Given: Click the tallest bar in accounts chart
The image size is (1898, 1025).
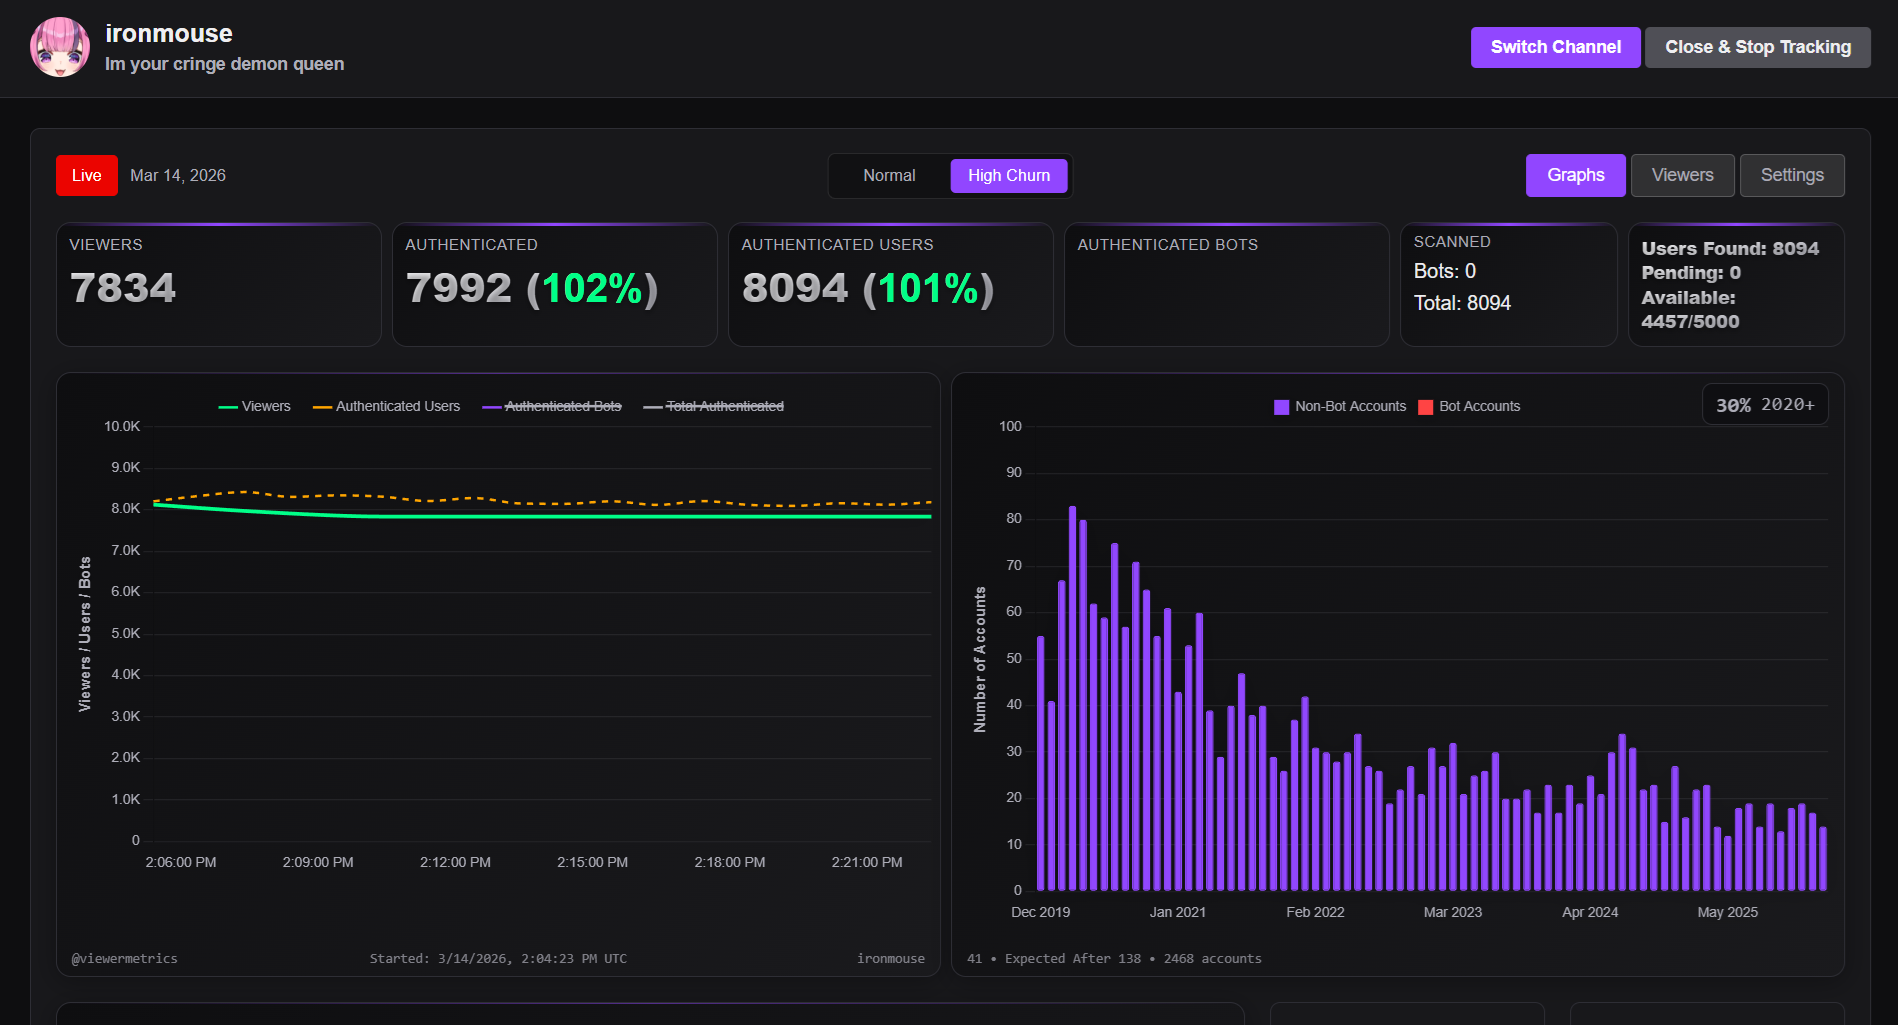Looking at the screenshot, I should click(x=1072, y=700).
